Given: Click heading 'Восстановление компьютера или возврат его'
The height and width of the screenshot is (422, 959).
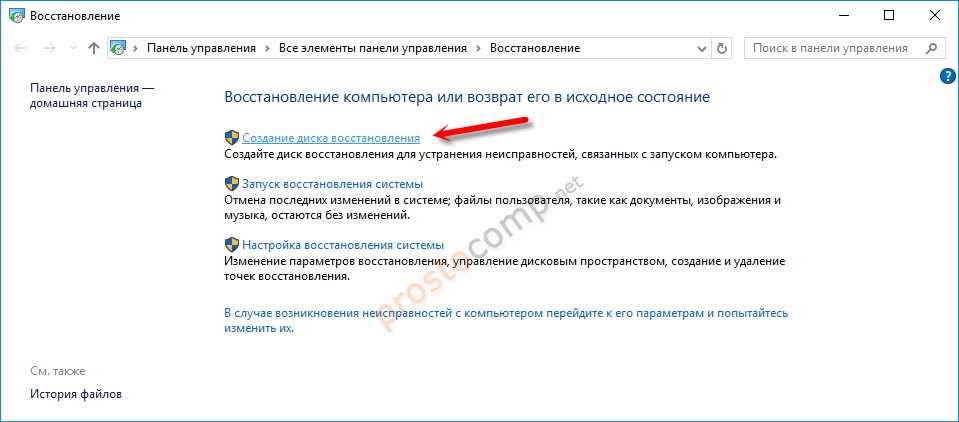Looking at the screenshot, I should pos(467,97).
